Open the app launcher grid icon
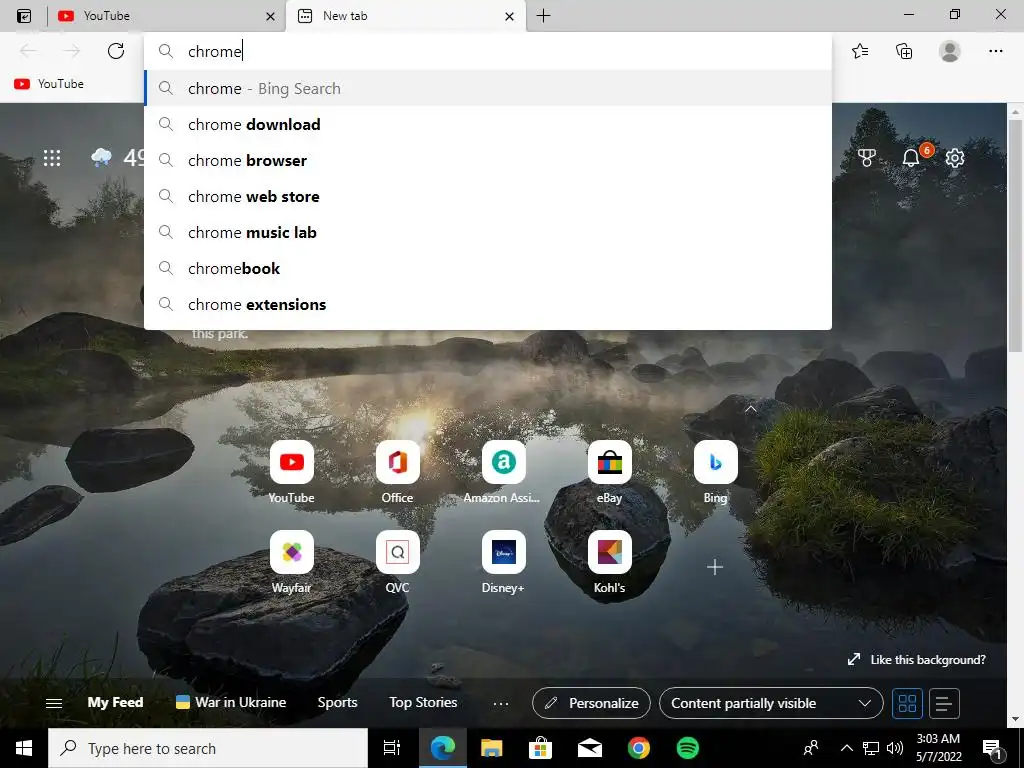1024x768 pixels. point(52,157)
